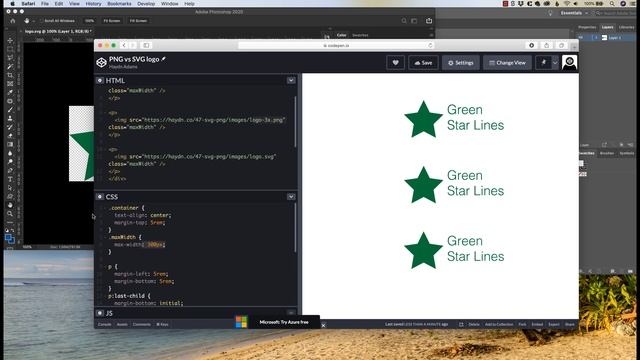The image size is (640, 360).
Task: Click the Save button in CodePen
Action: coord(423,63)
